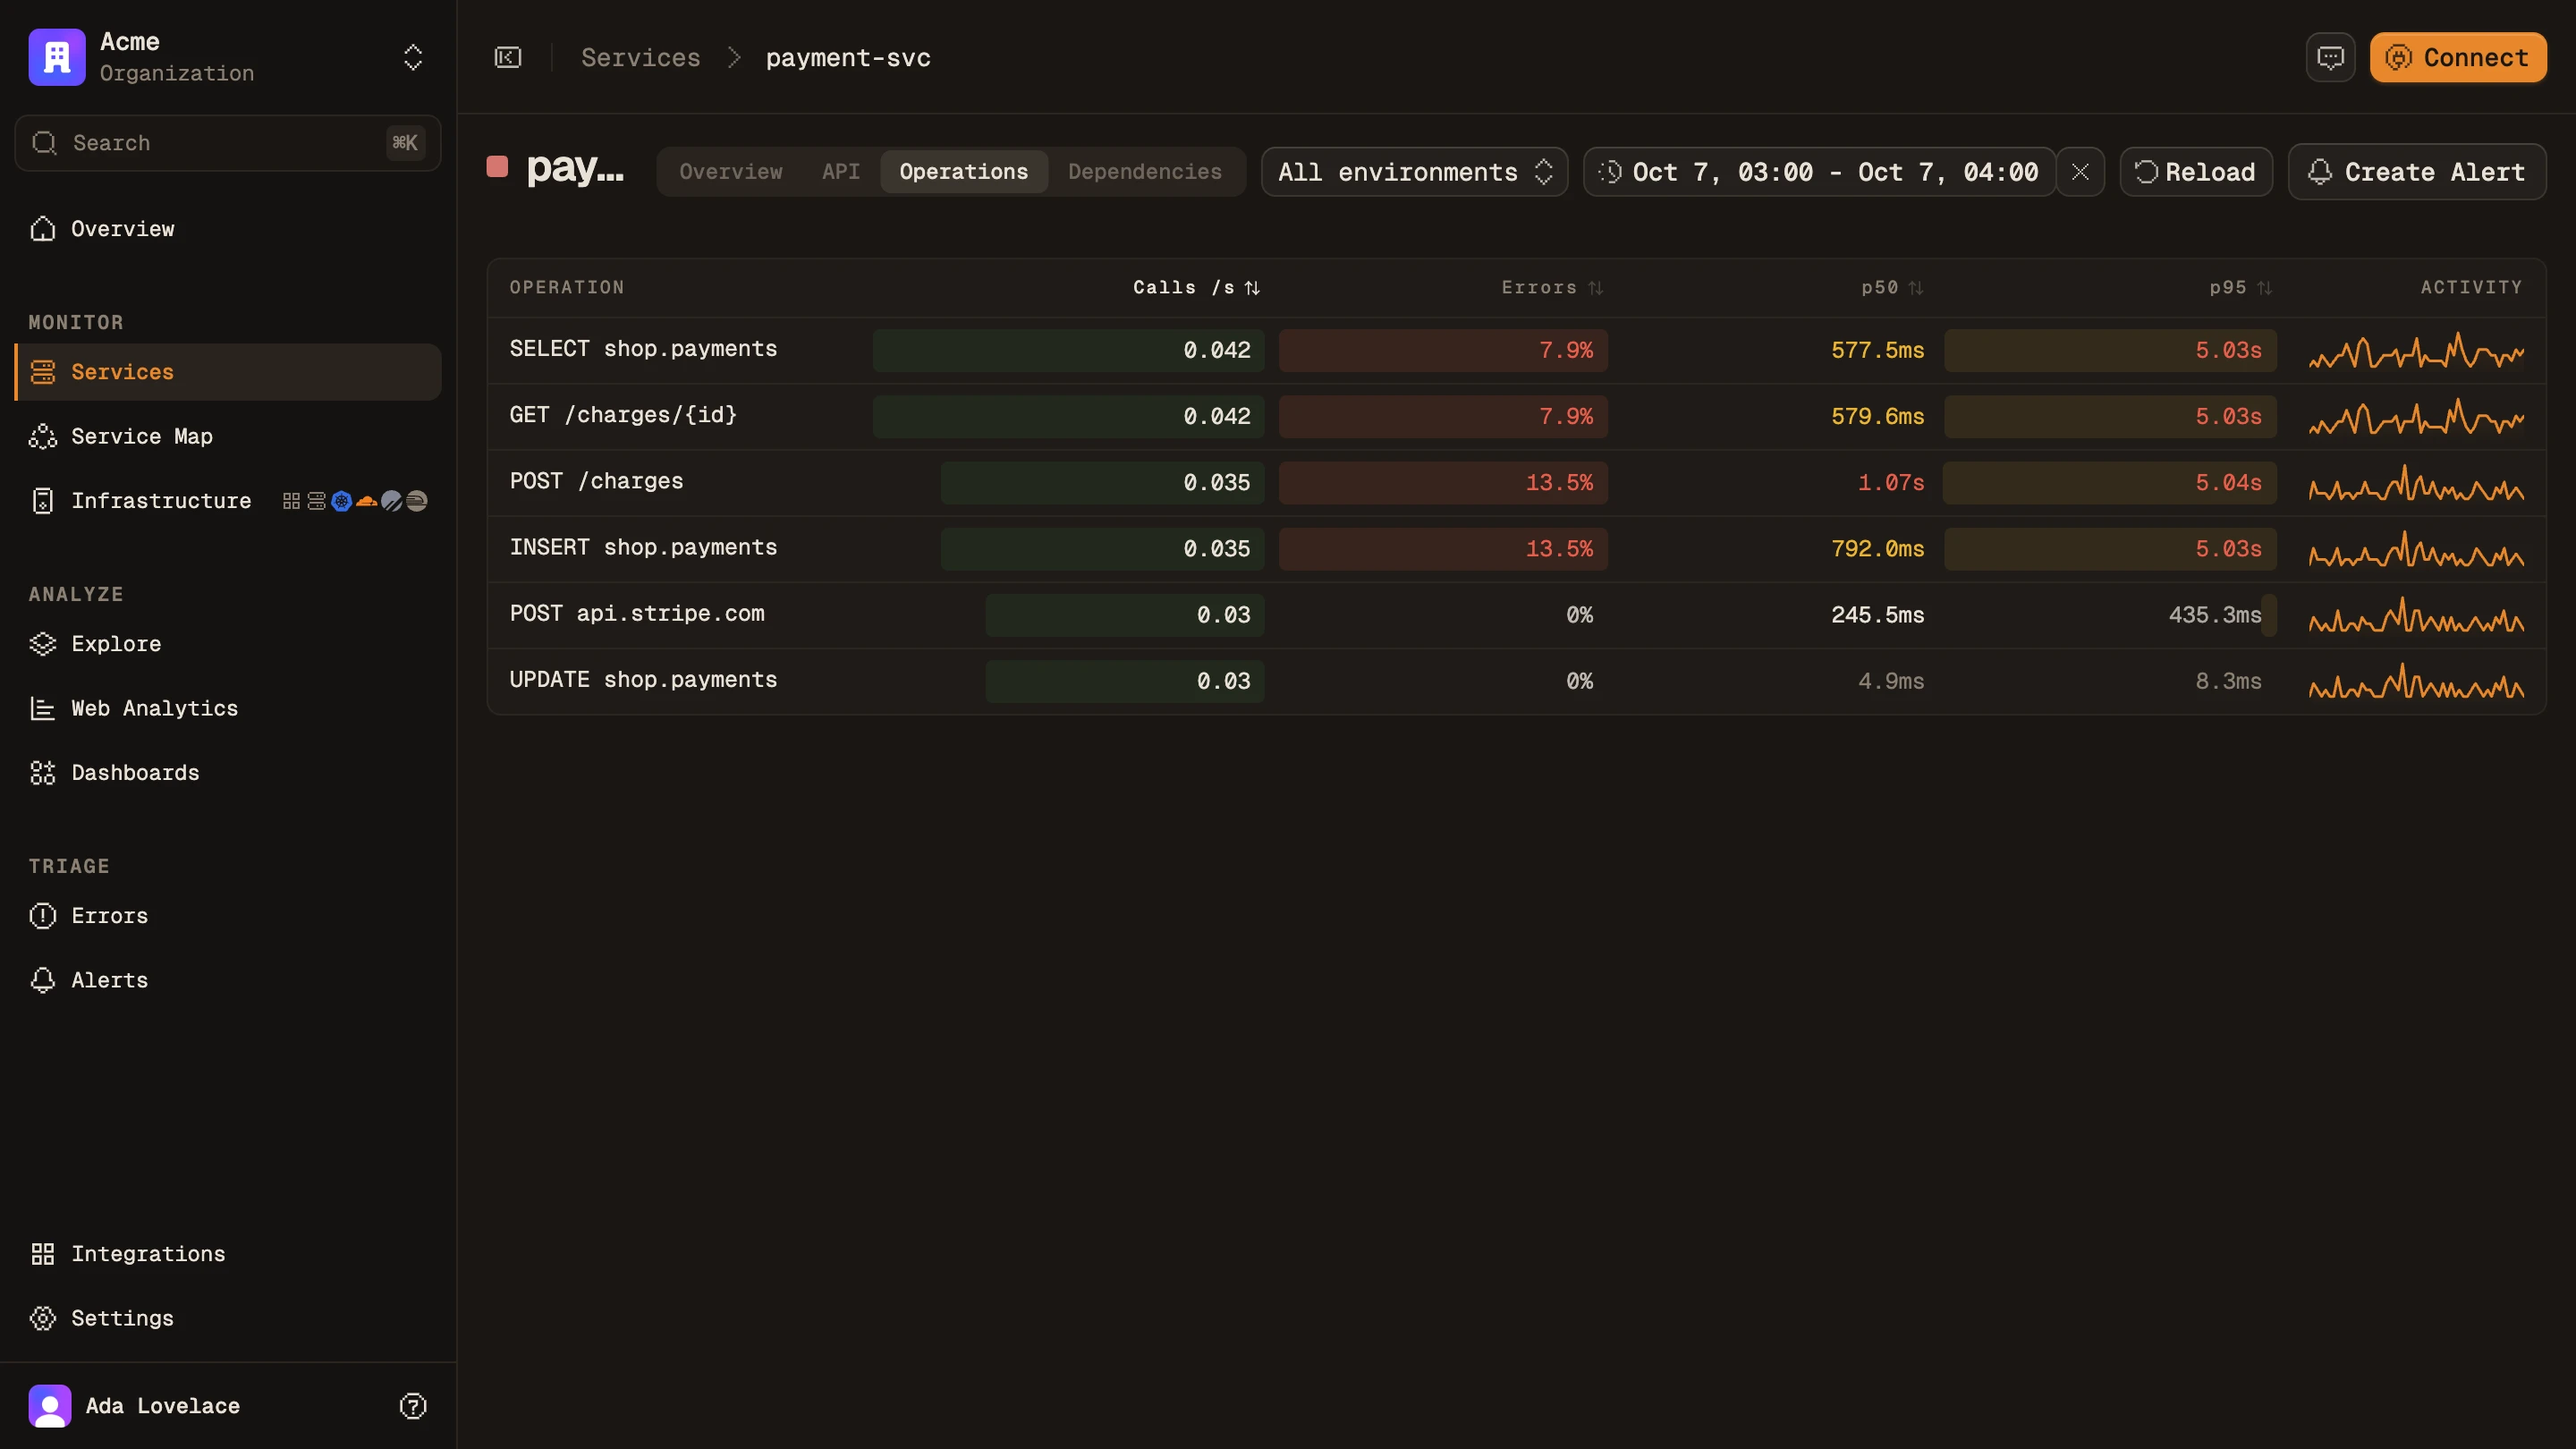Switch to the Dependencies tab
This screenshot has width=2576, height=1449.
click(1145, 172)
